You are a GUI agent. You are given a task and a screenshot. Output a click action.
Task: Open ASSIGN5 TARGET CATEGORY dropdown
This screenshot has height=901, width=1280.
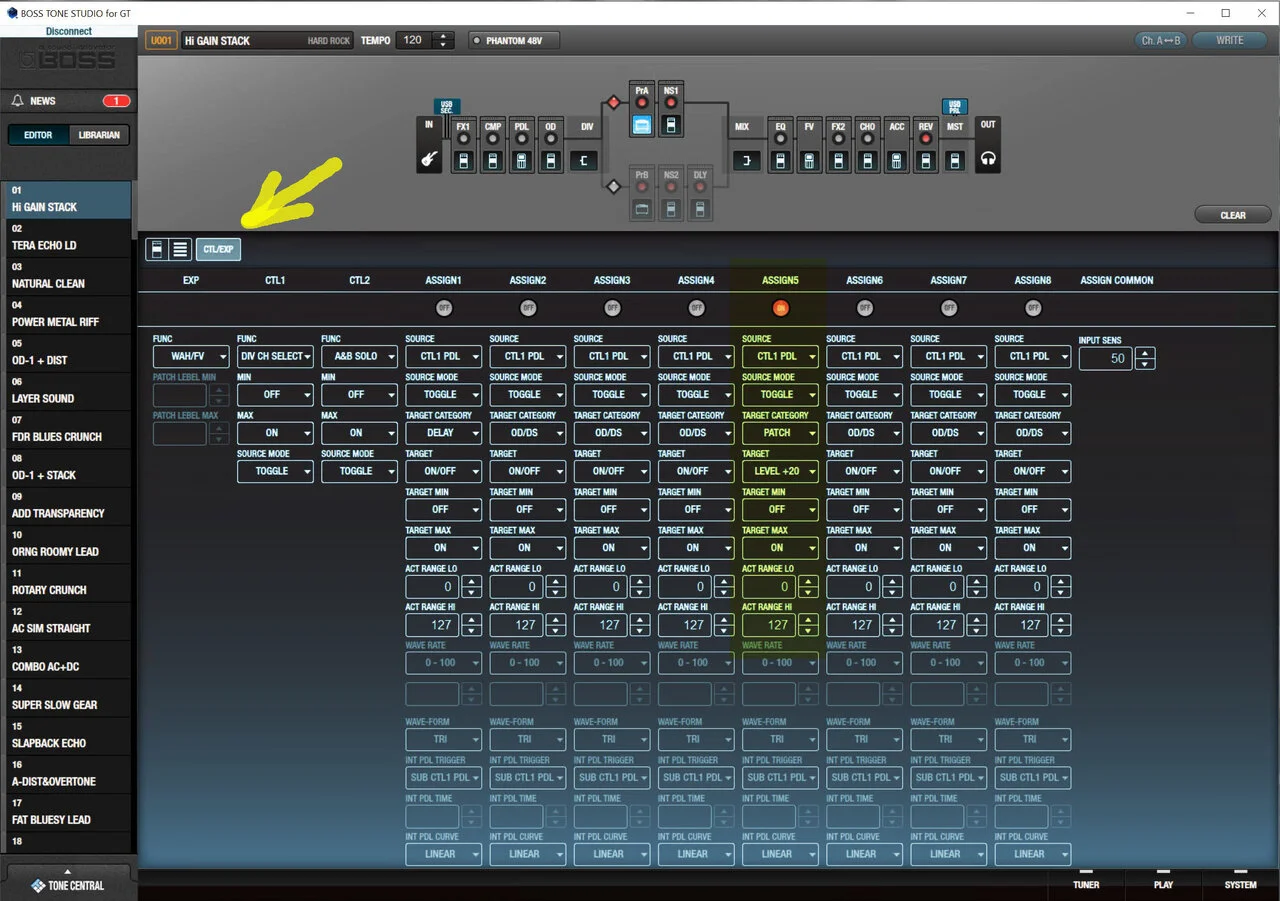tap(780, 433)
